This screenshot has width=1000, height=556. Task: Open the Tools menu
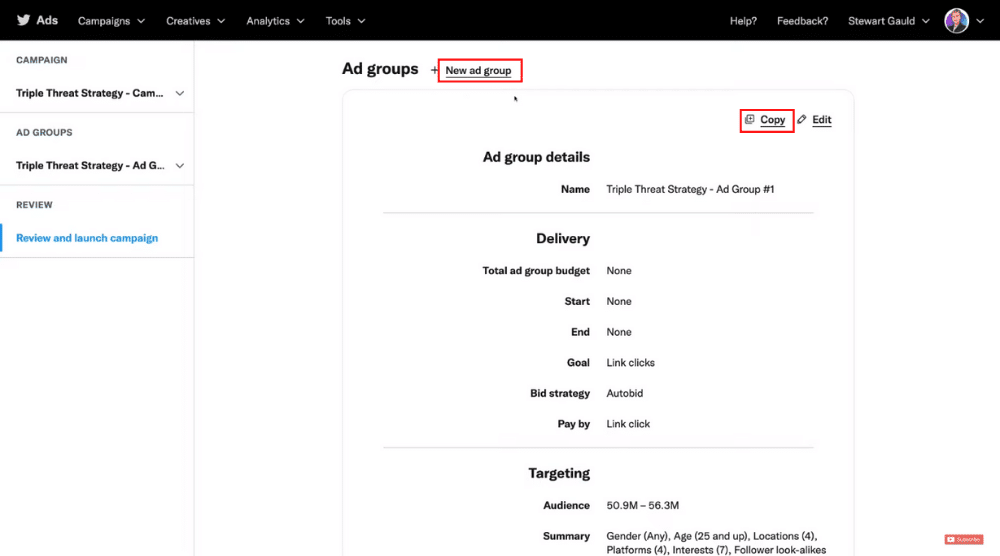click(x=345, y=21)
